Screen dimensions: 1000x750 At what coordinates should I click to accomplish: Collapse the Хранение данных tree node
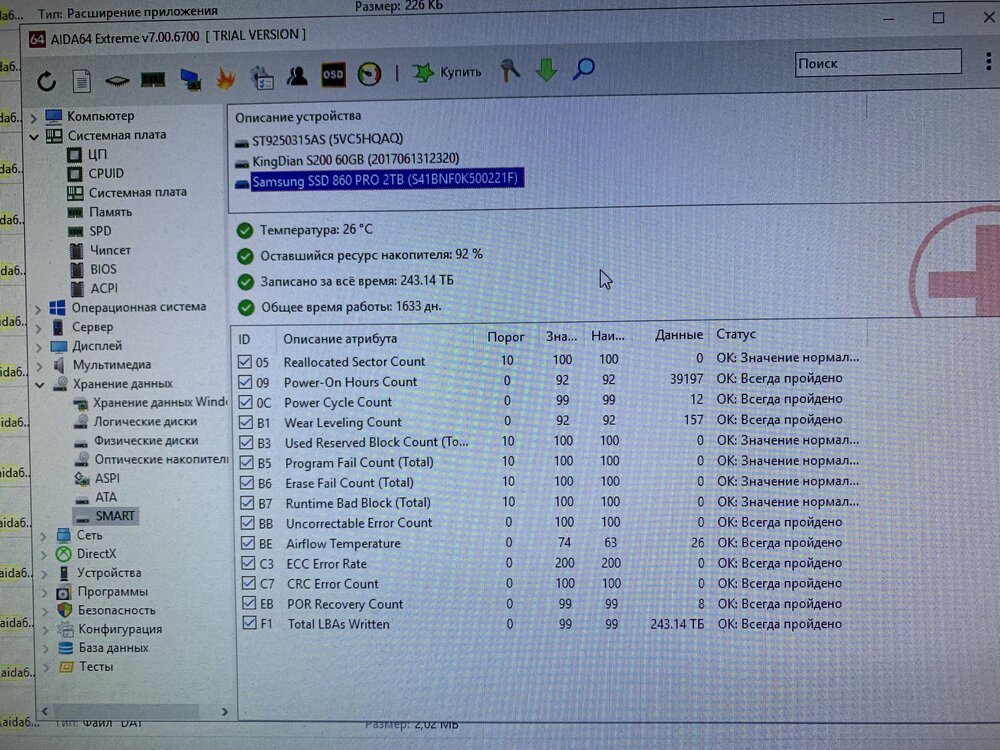(x=36, y=384)
